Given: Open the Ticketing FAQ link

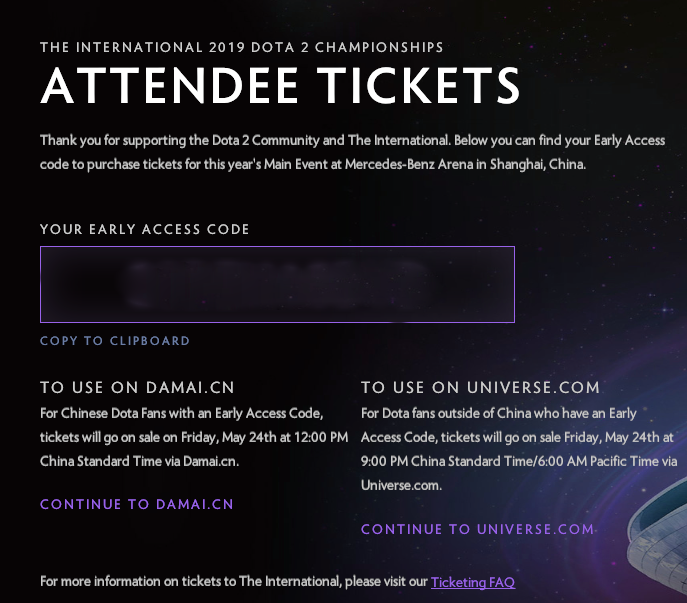Looking at the screenshot, I should 473,582.
